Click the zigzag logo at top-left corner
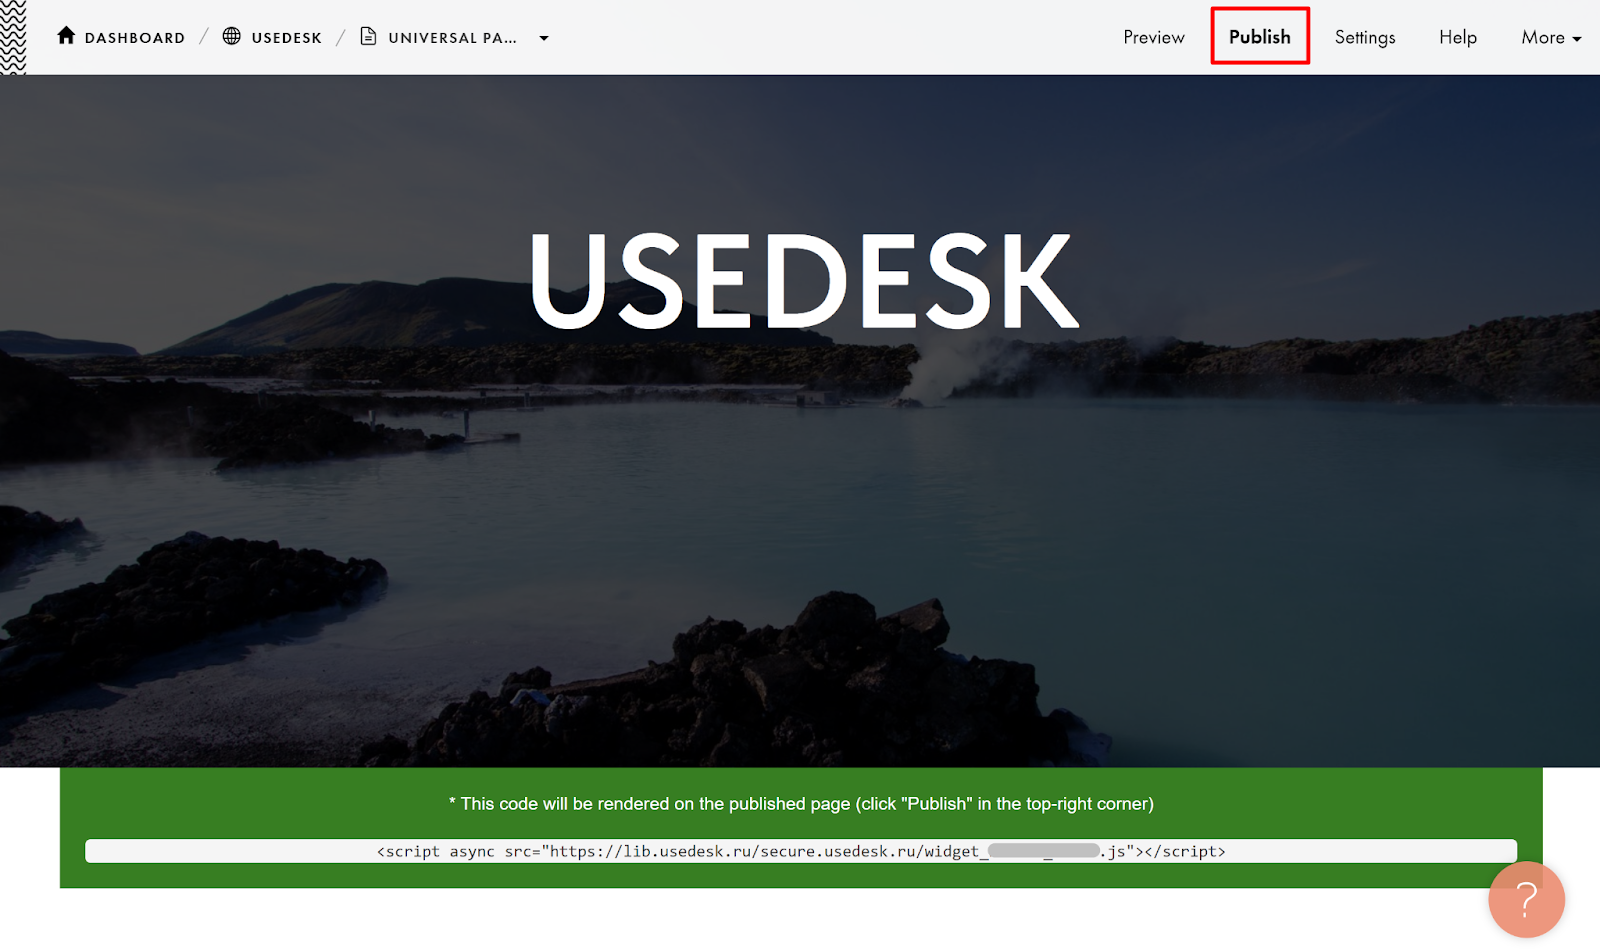 pos(13,37)
